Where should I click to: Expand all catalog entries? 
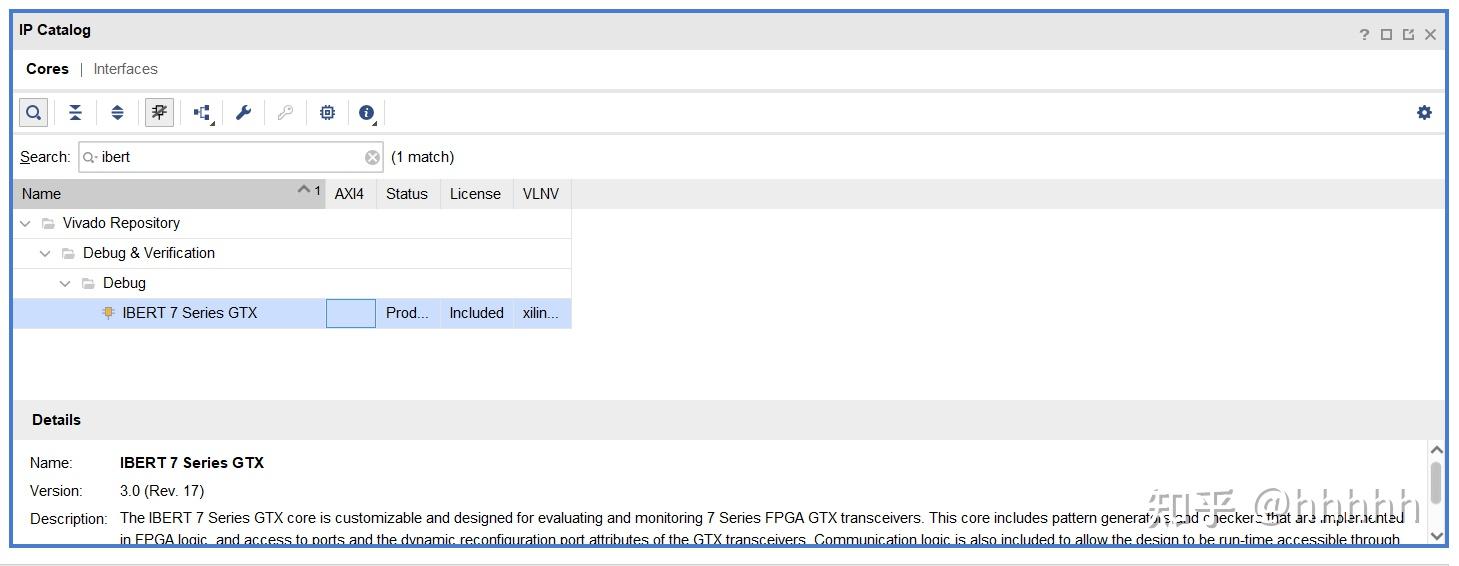(117, 113)
